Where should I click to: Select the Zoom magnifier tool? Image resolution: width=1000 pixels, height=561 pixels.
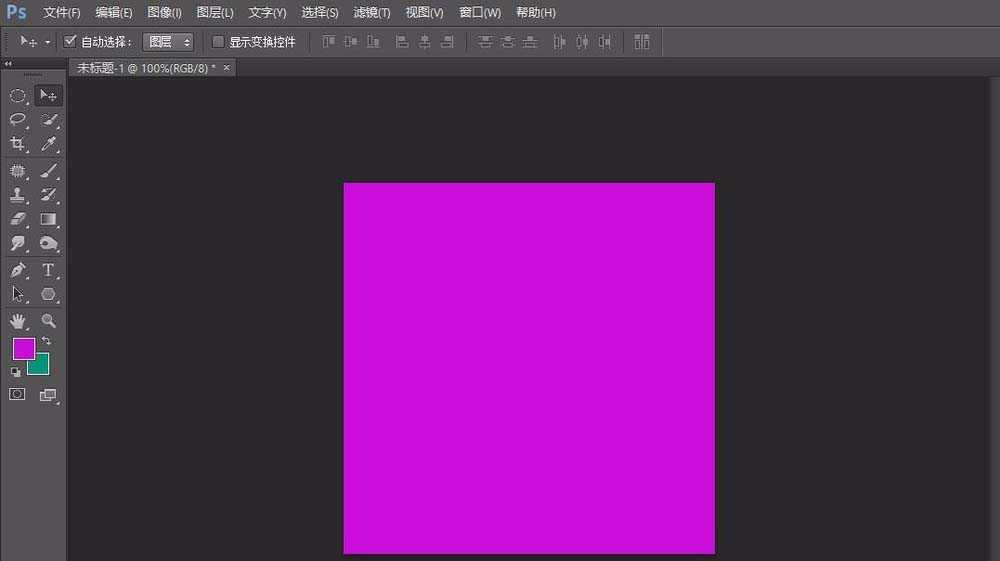(x=48, y=321)
